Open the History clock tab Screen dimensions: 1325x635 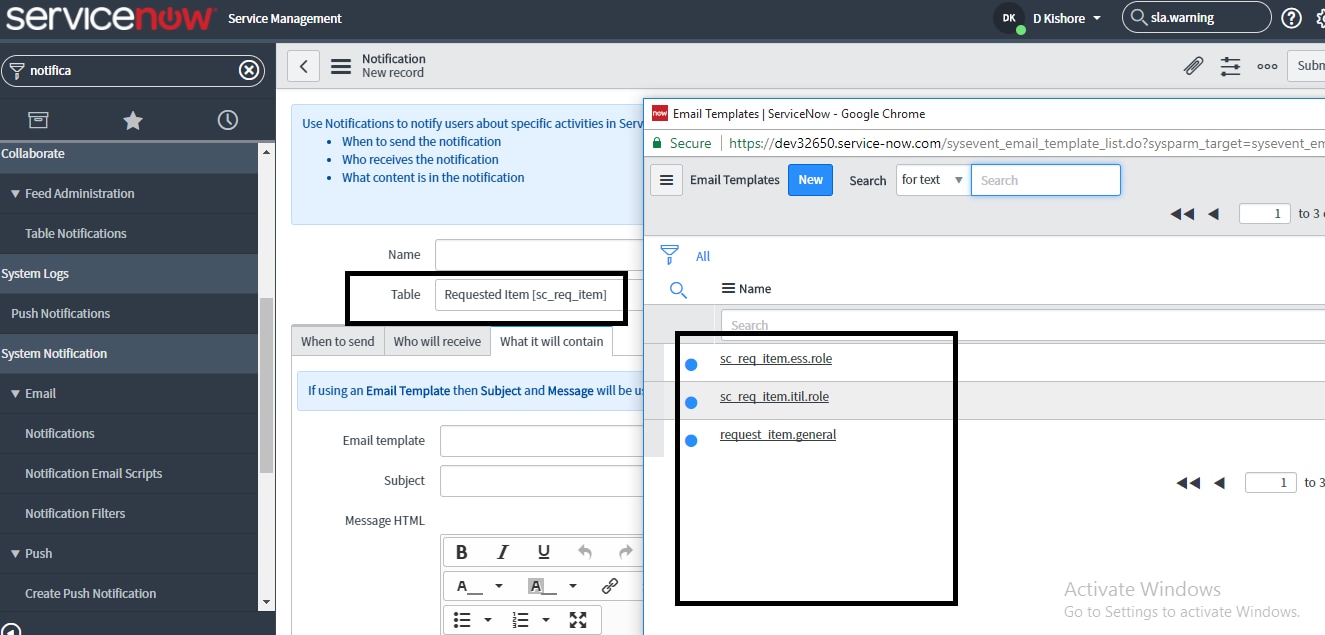tap(228, 120)
